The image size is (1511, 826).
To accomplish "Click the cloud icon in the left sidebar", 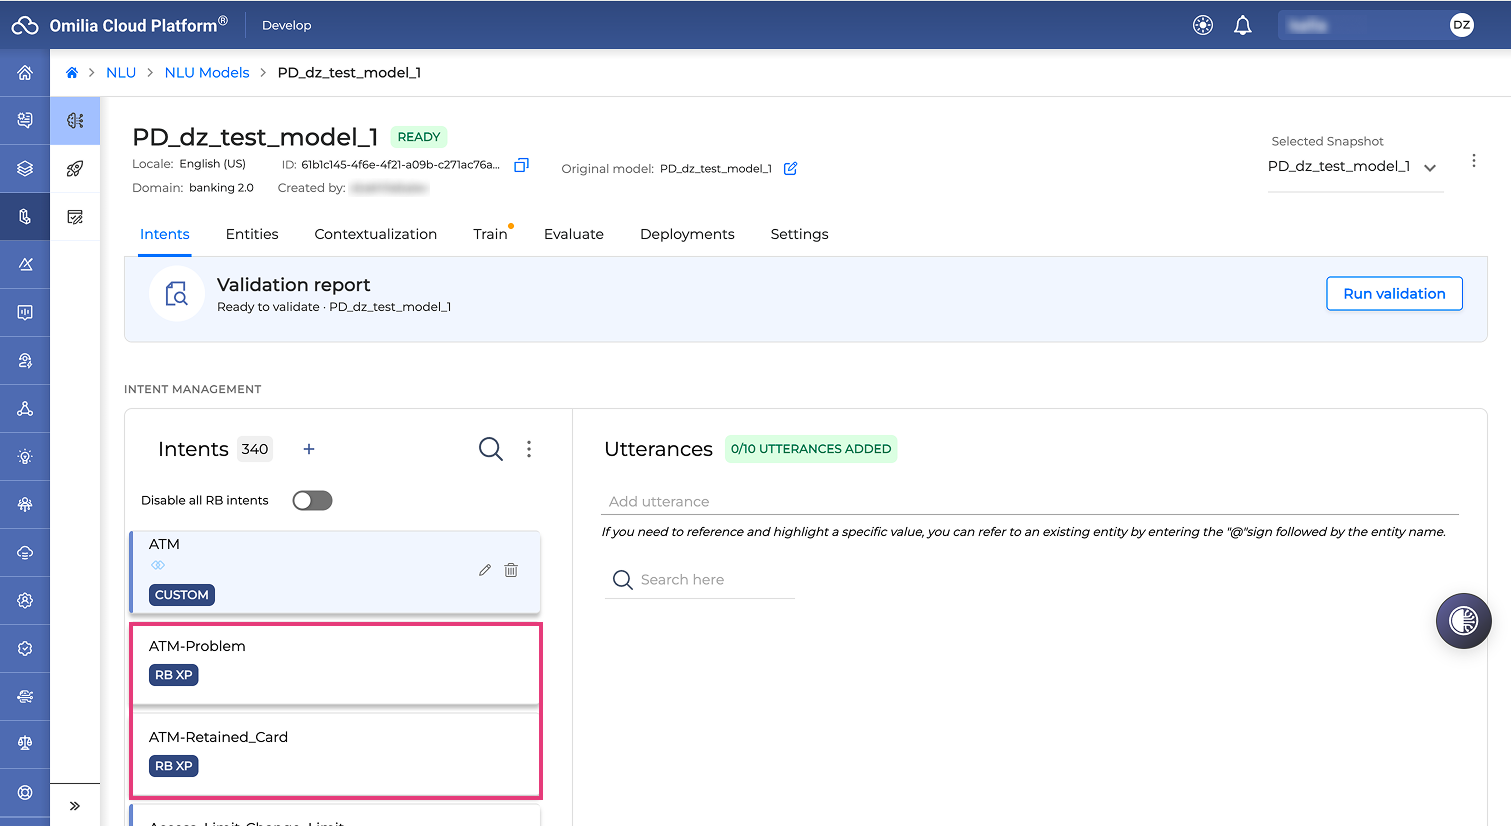I will pyautogui.click(x=25, y=553).
